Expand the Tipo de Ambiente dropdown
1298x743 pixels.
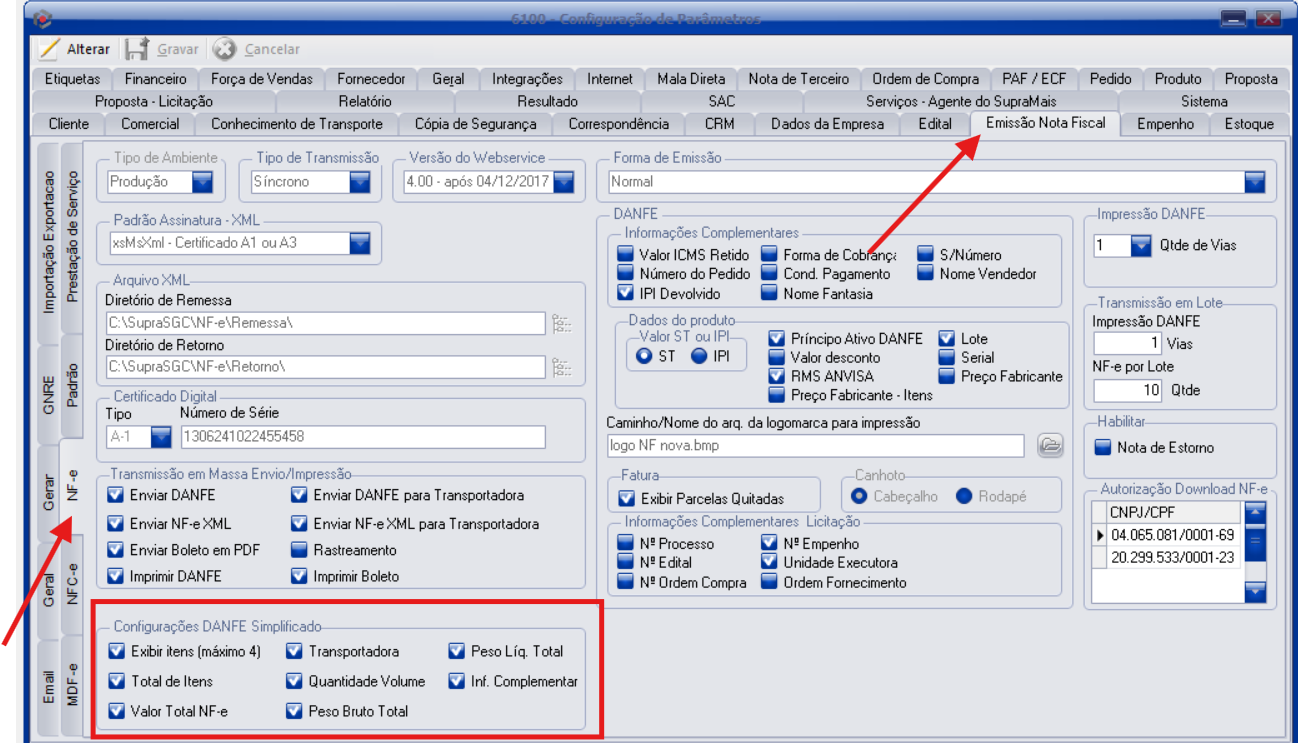[203, 182]
